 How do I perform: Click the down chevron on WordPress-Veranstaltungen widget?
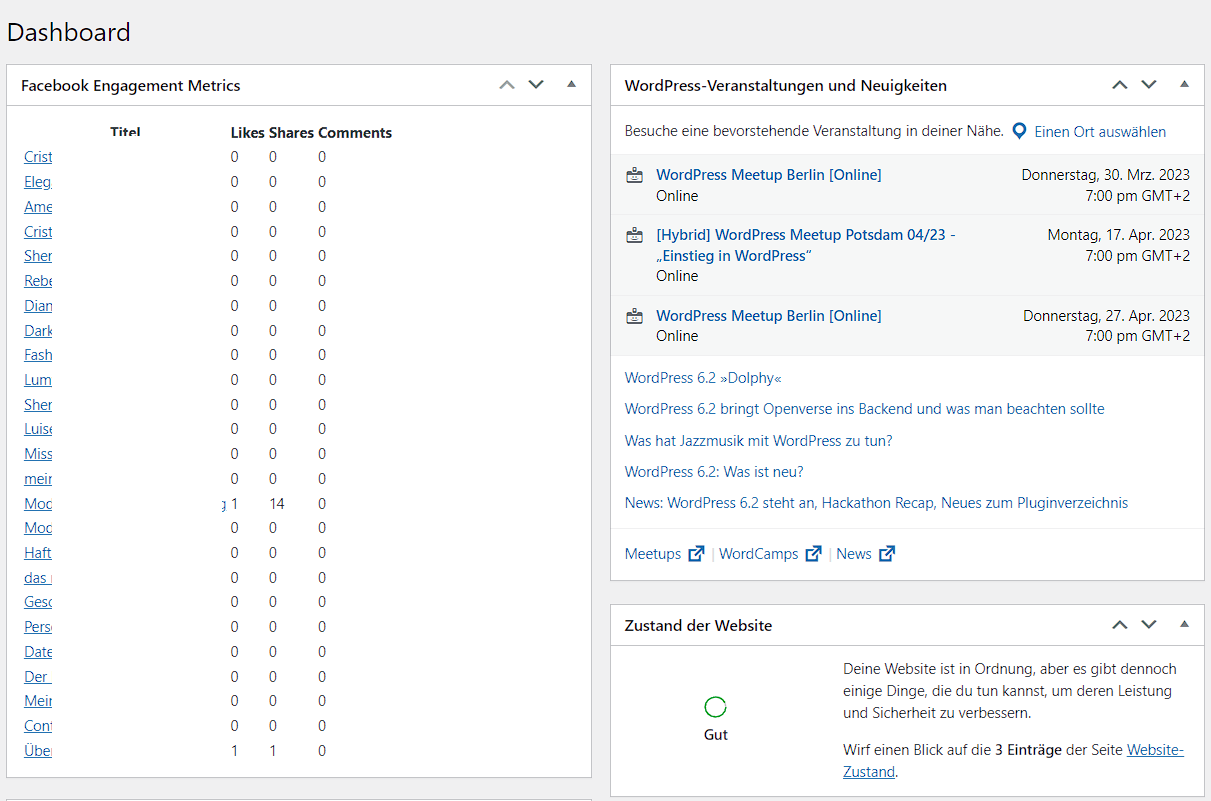tap(1148, 85)
